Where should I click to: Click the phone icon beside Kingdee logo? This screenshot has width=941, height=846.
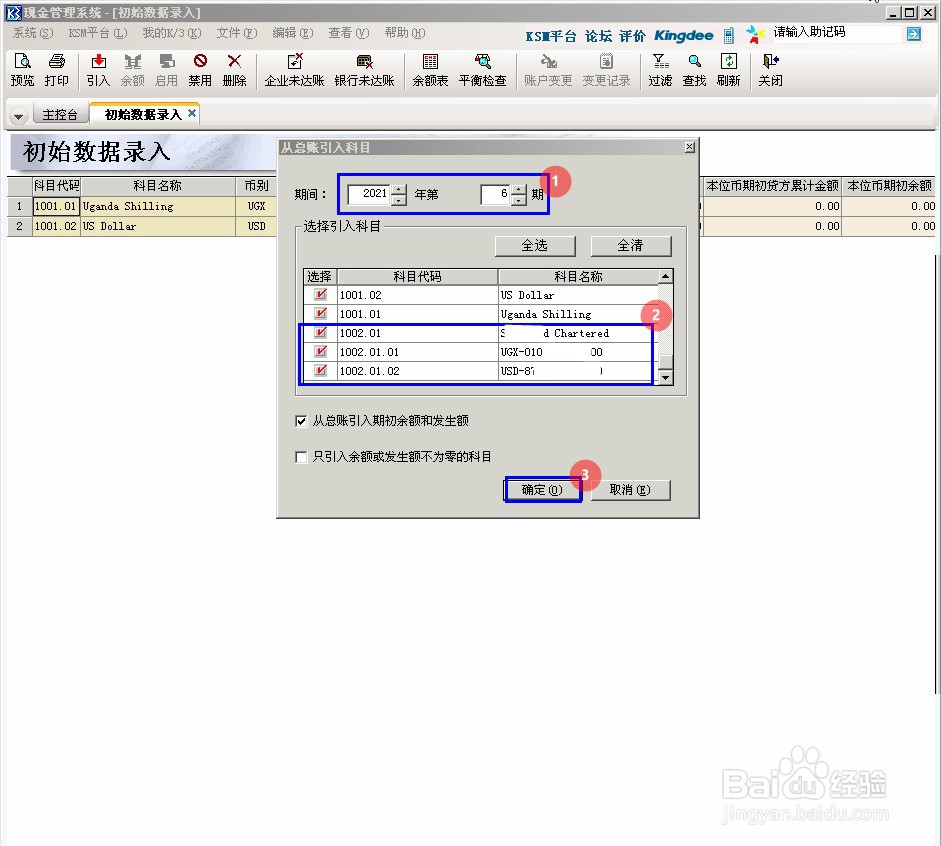(x=729, y=35)
